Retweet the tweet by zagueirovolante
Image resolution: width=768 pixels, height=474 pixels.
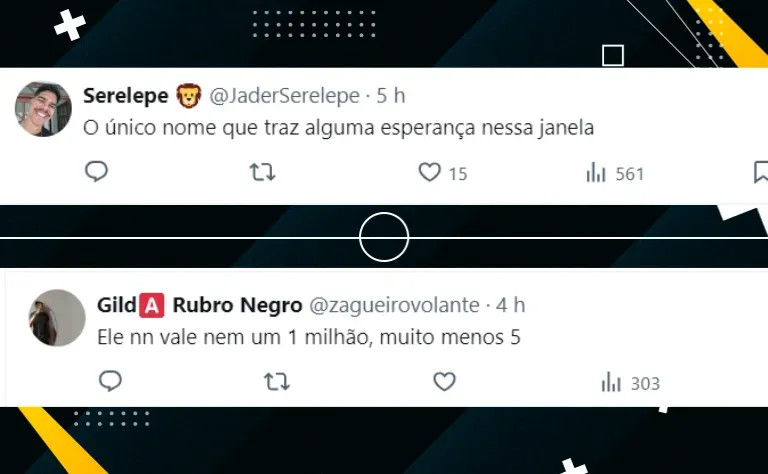(x=277, y=381)
